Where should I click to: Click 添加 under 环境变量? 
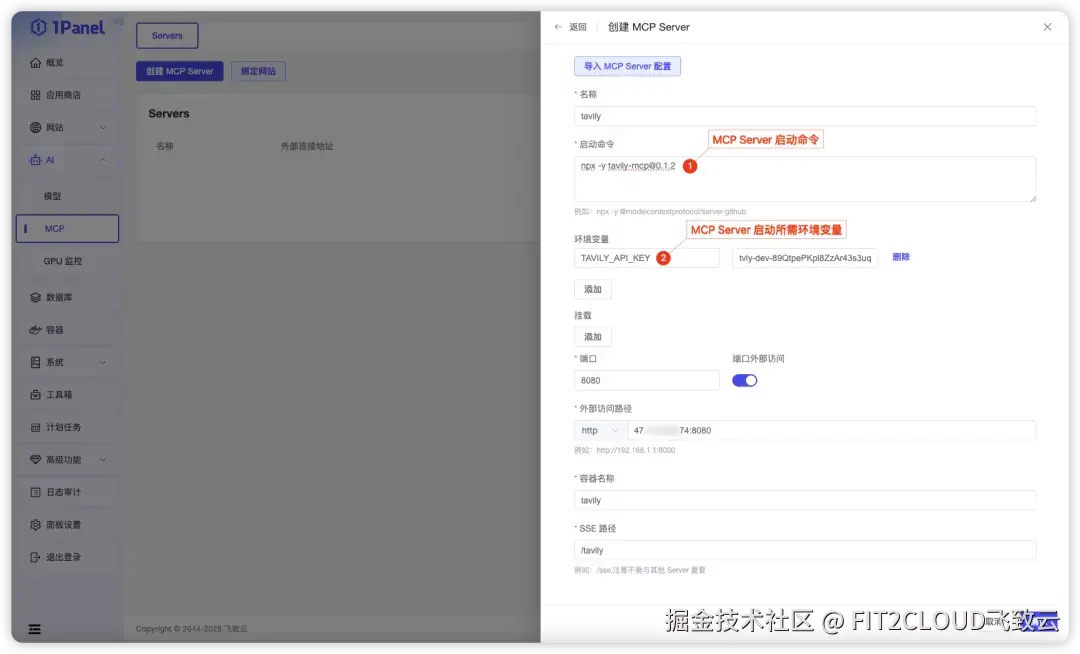coord(592,289)
